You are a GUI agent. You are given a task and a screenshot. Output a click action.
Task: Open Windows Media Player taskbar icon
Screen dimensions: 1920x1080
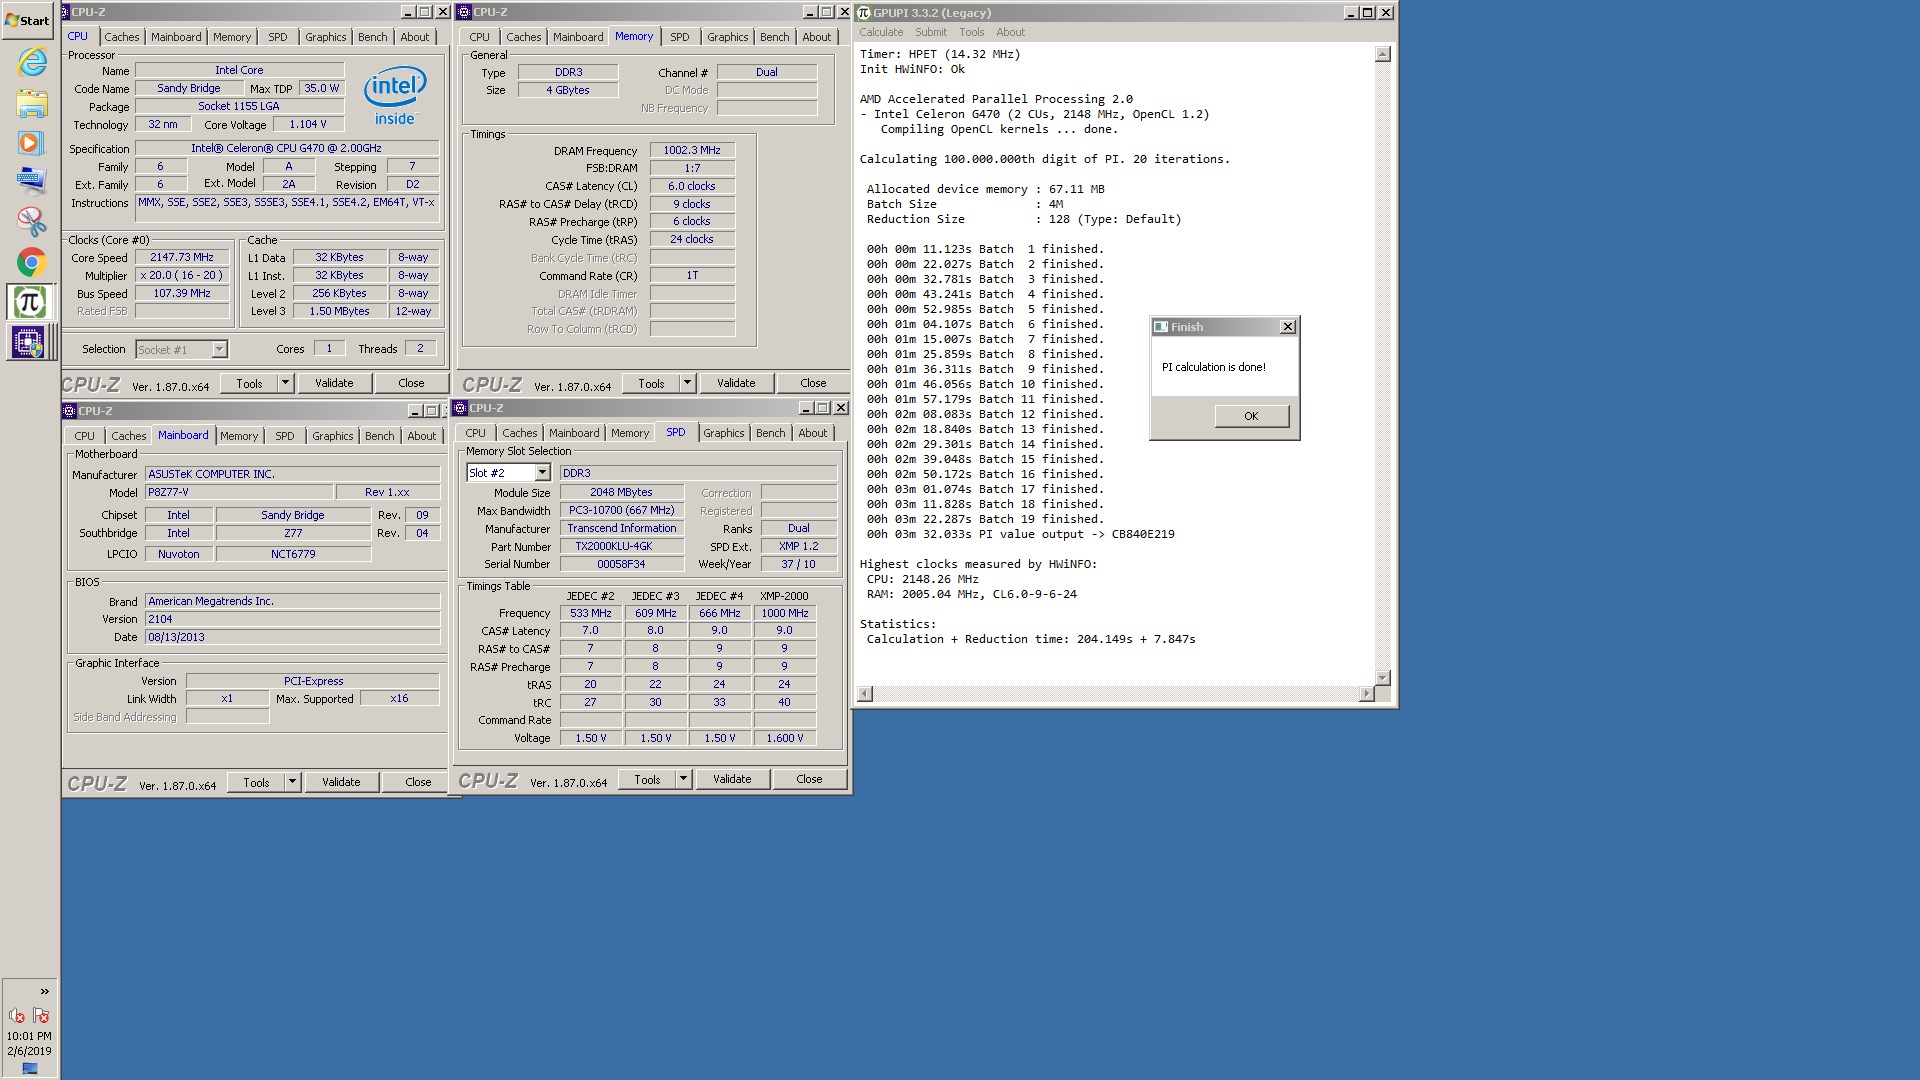(x=30, y=143)
